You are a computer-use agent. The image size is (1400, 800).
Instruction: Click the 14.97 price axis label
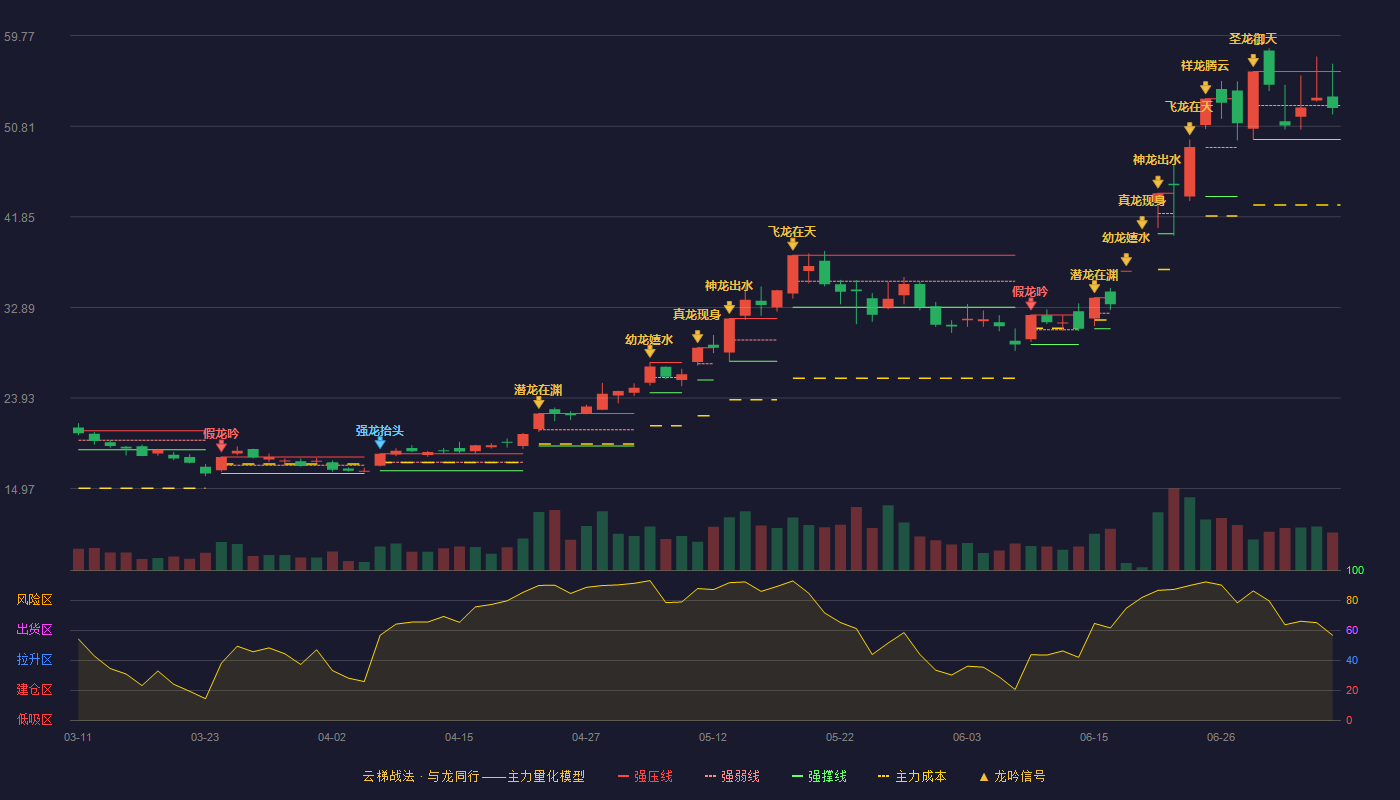point(19,489)
